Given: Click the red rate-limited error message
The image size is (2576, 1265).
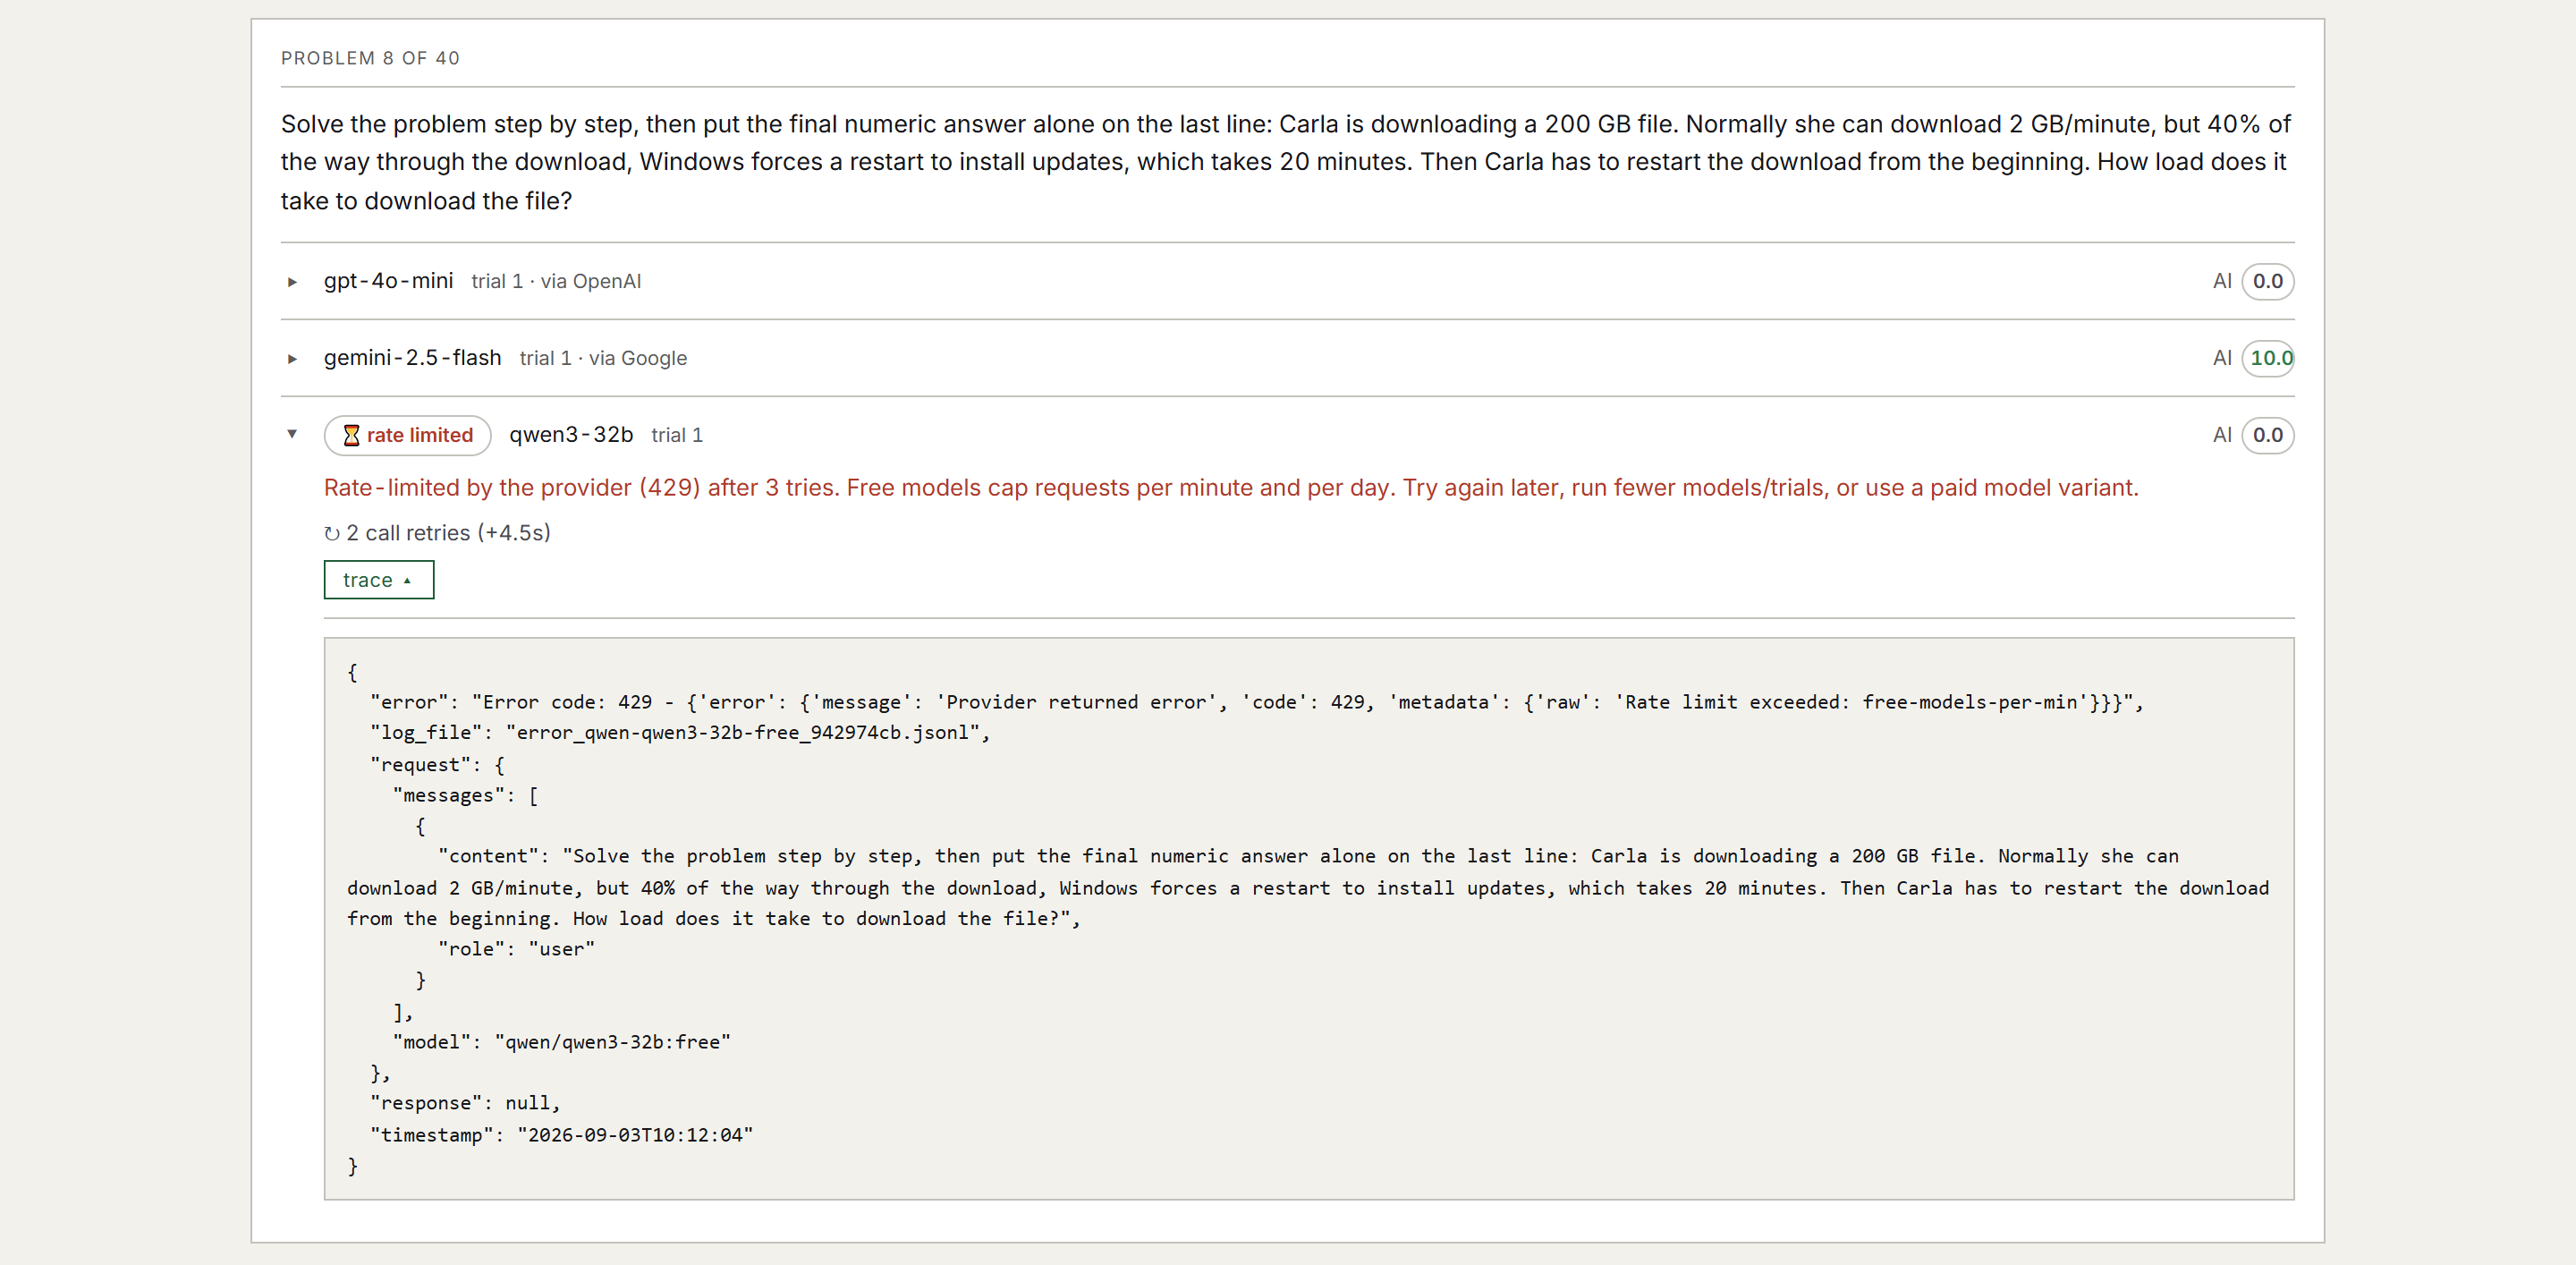Looking at the screenshot, I should pos(1231,488).
